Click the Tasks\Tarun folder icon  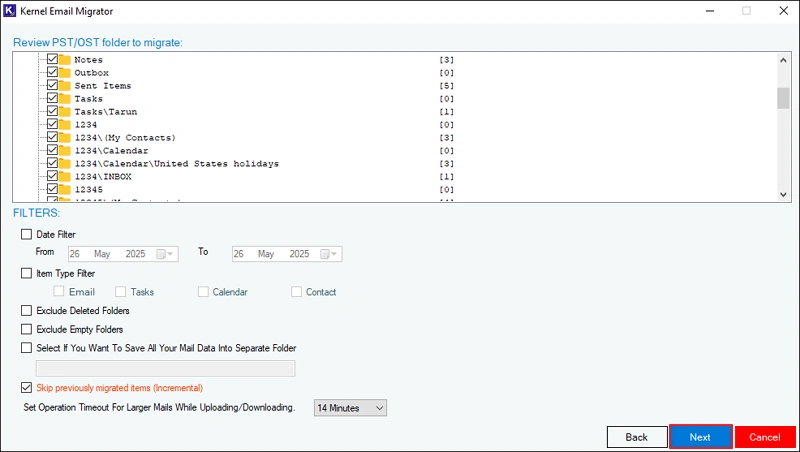pos(64,111)
